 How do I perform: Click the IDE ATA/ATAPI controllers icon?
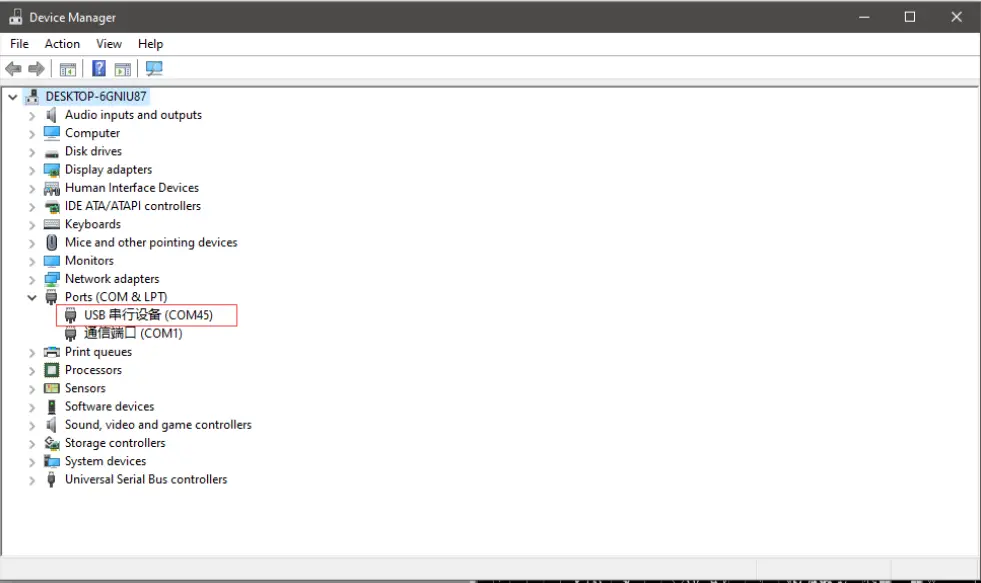click(51, 206)
